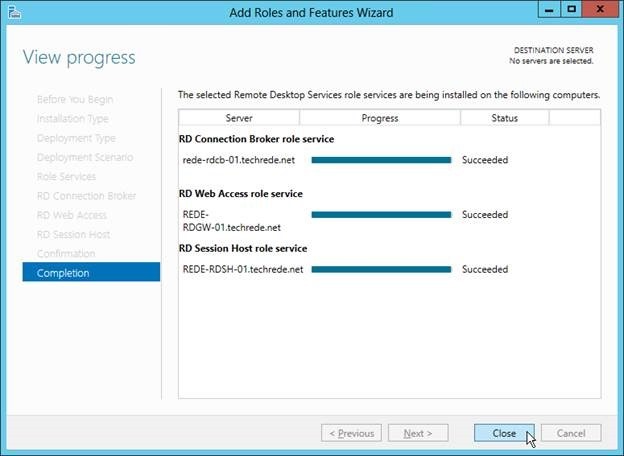Select the RD Connection Broker step
Screen dimensions: 624x456
coord(86,196)
